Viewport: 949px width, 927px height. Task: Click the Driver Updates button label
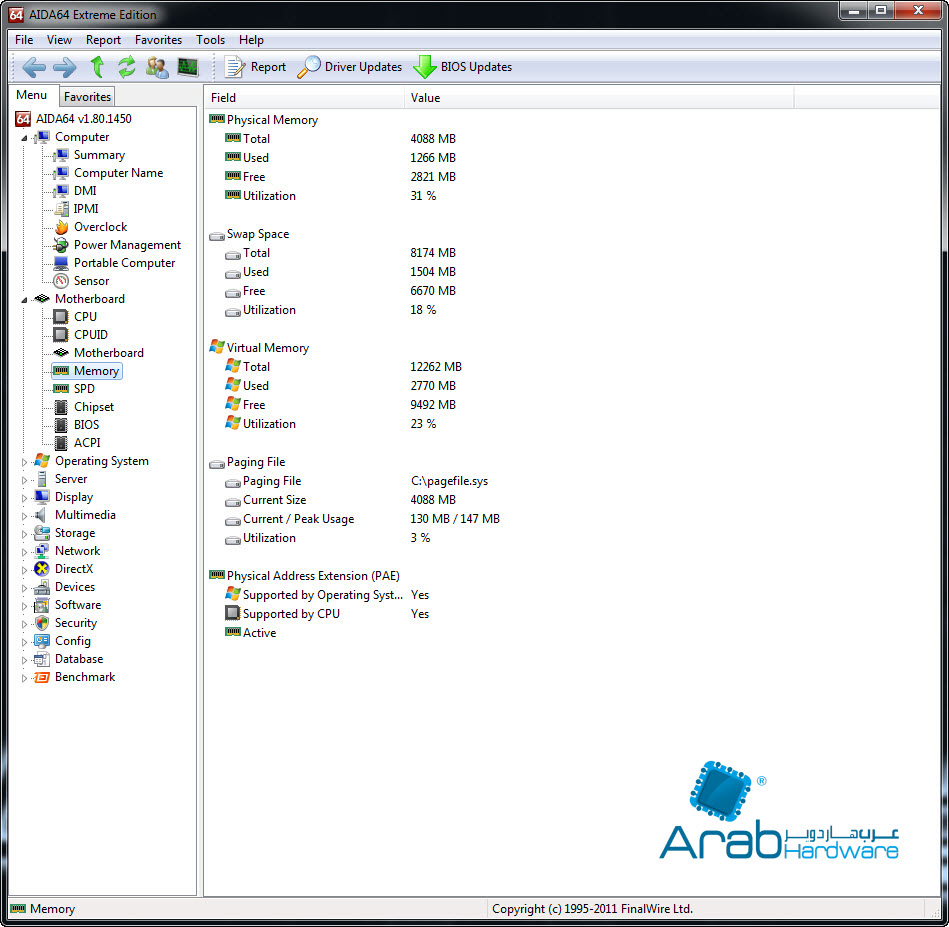(x=363, y=67)
